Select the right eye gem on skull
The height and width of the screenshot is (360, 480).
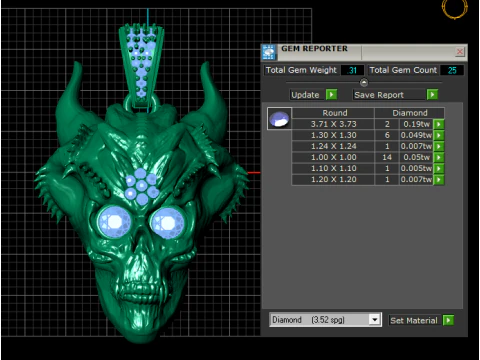click(x=167, y=223)
